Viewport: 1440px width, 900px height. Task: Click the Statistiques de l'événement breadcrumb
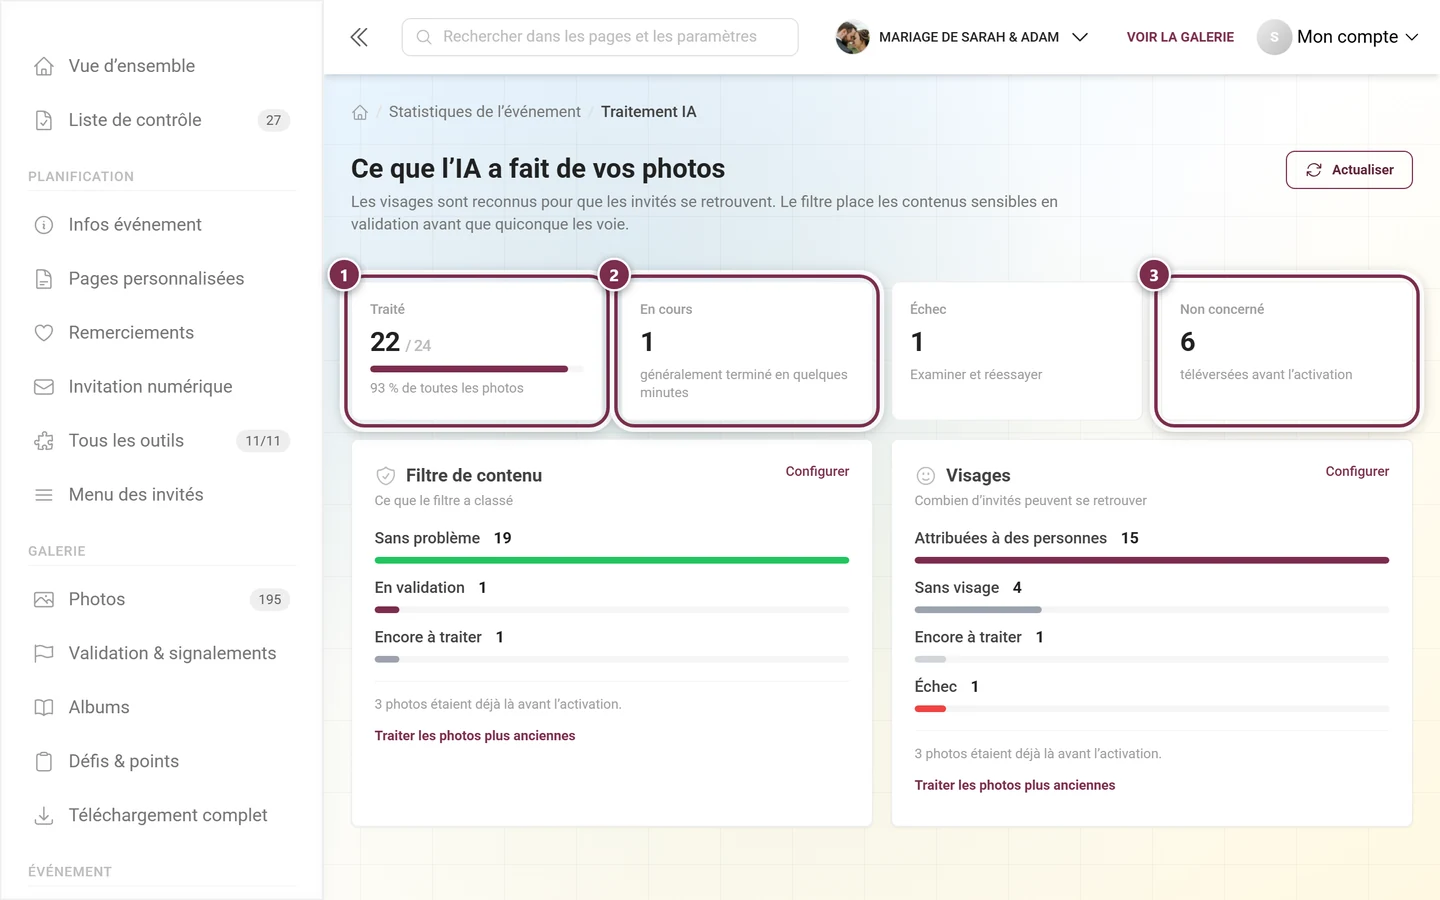click(485, 112)
